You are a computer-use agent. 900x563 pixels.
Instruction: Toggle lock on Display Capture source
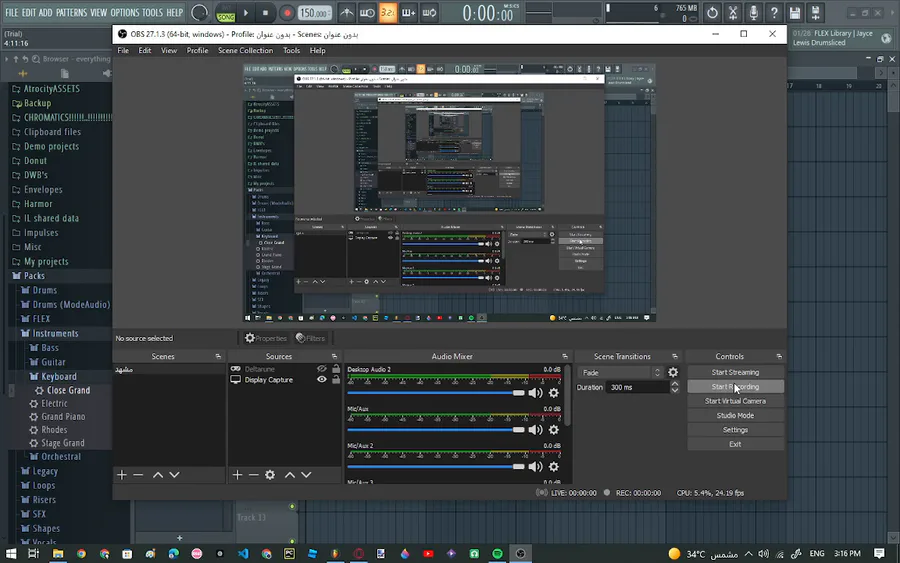tap(336, 380)
